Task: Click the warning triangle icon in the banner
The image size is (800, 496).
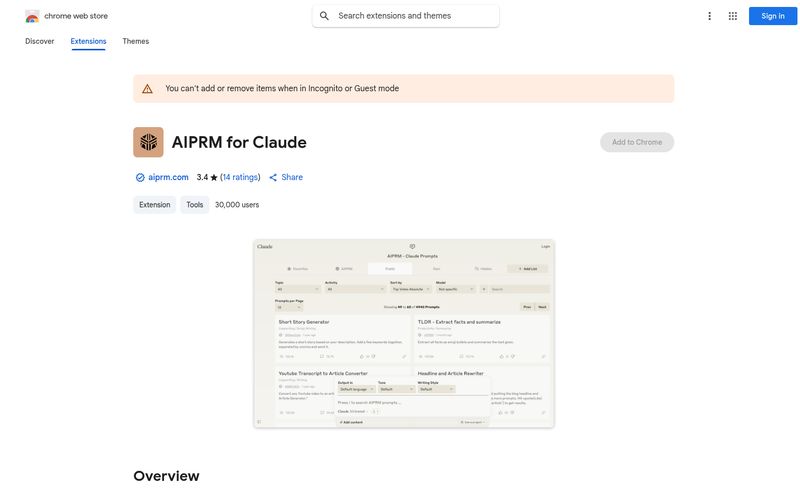Action: (x=147, y=89)
